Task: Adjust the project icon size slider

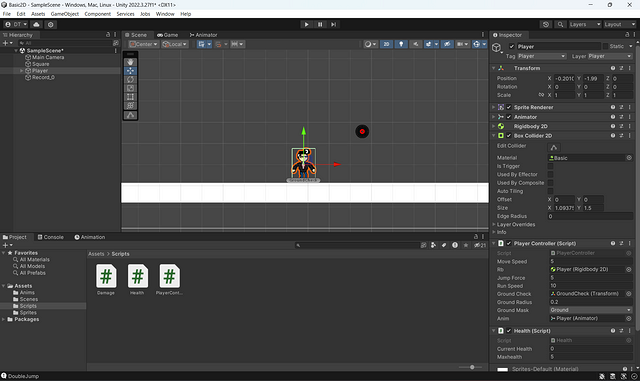Action: (472, 367)
